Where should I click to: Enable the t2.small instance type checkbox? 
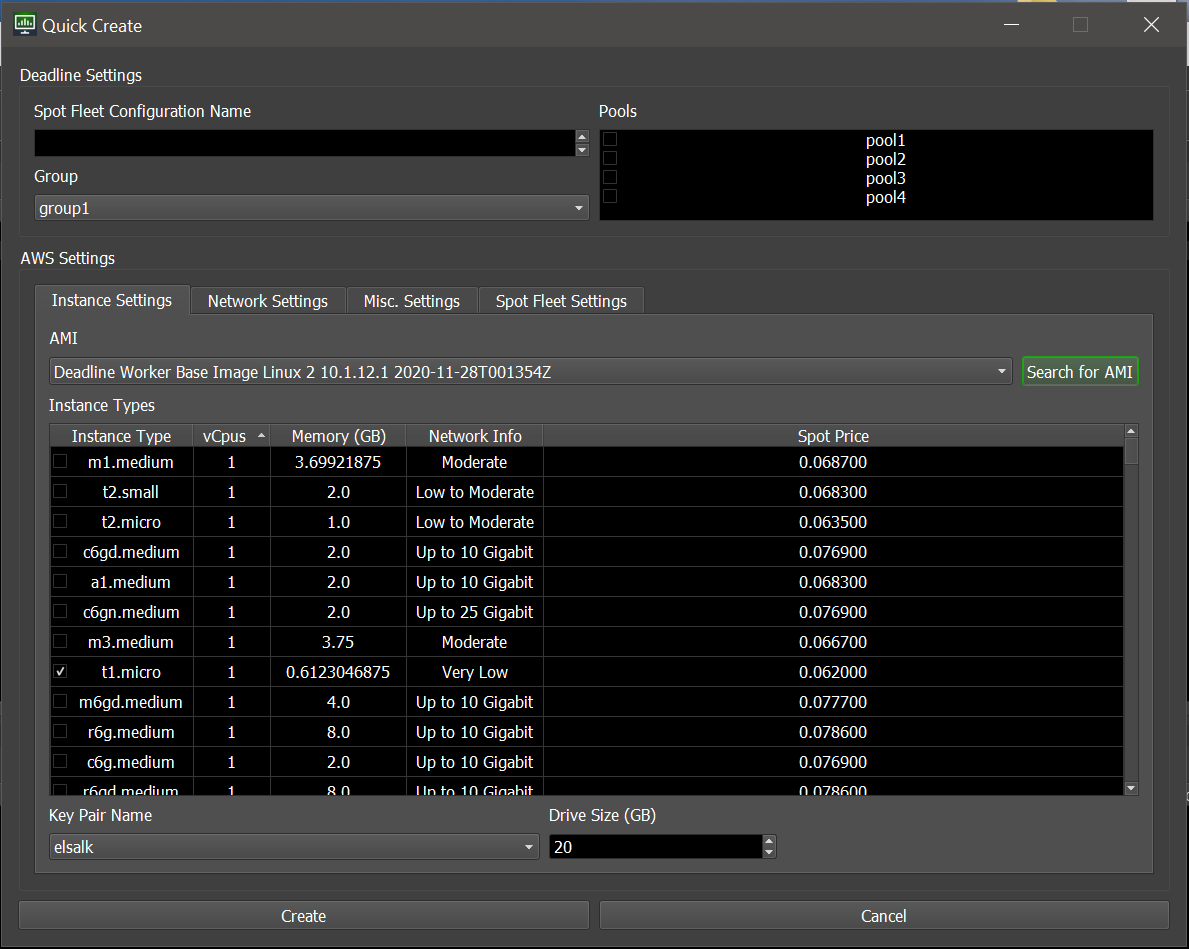61,492
